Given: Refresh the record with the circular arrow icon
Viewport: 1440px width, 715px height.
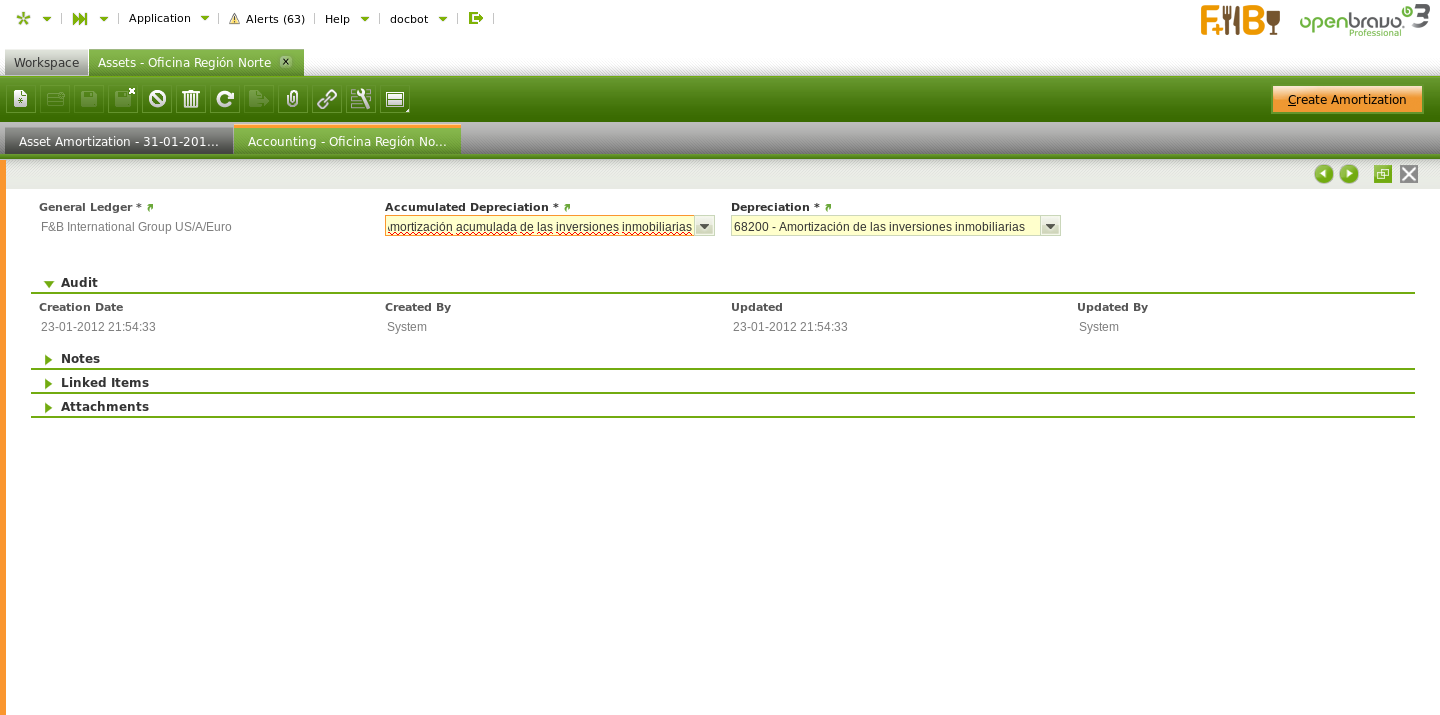Looking at the screenshot, I should tap(225, 99).
